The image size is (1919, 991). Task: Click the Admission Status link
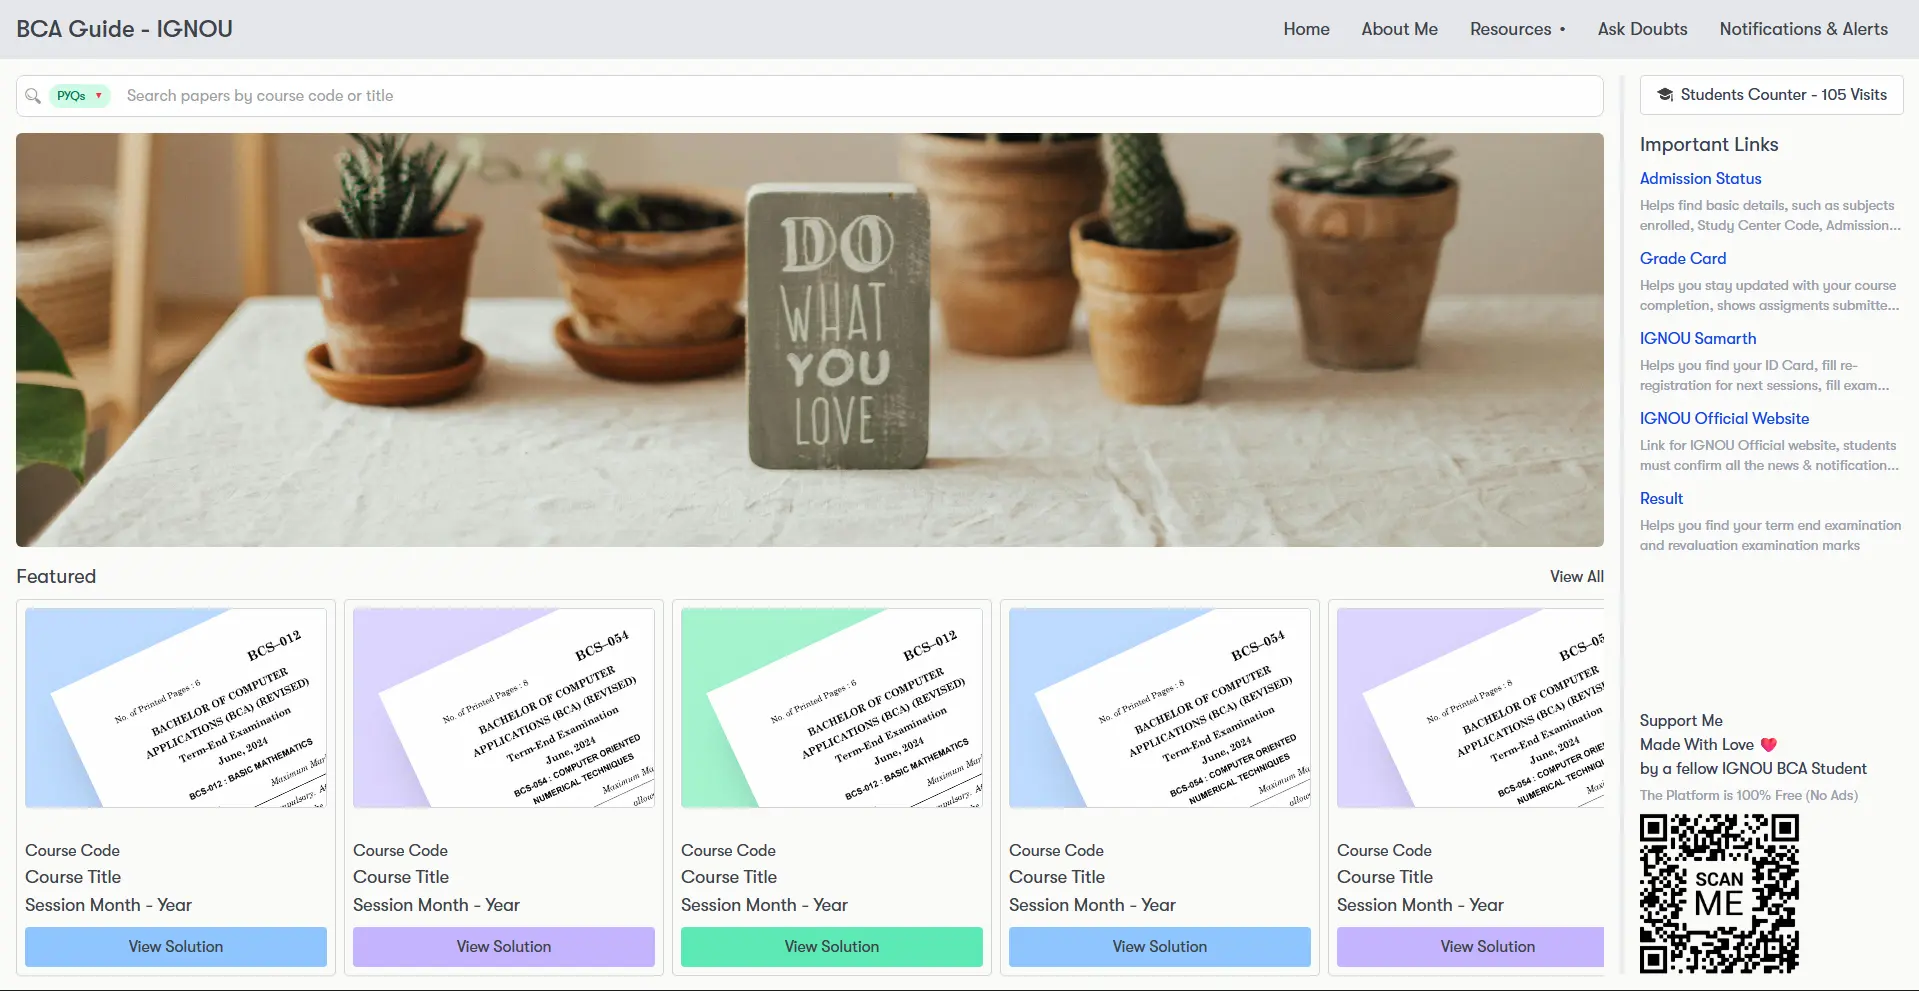coord(1700,178)
